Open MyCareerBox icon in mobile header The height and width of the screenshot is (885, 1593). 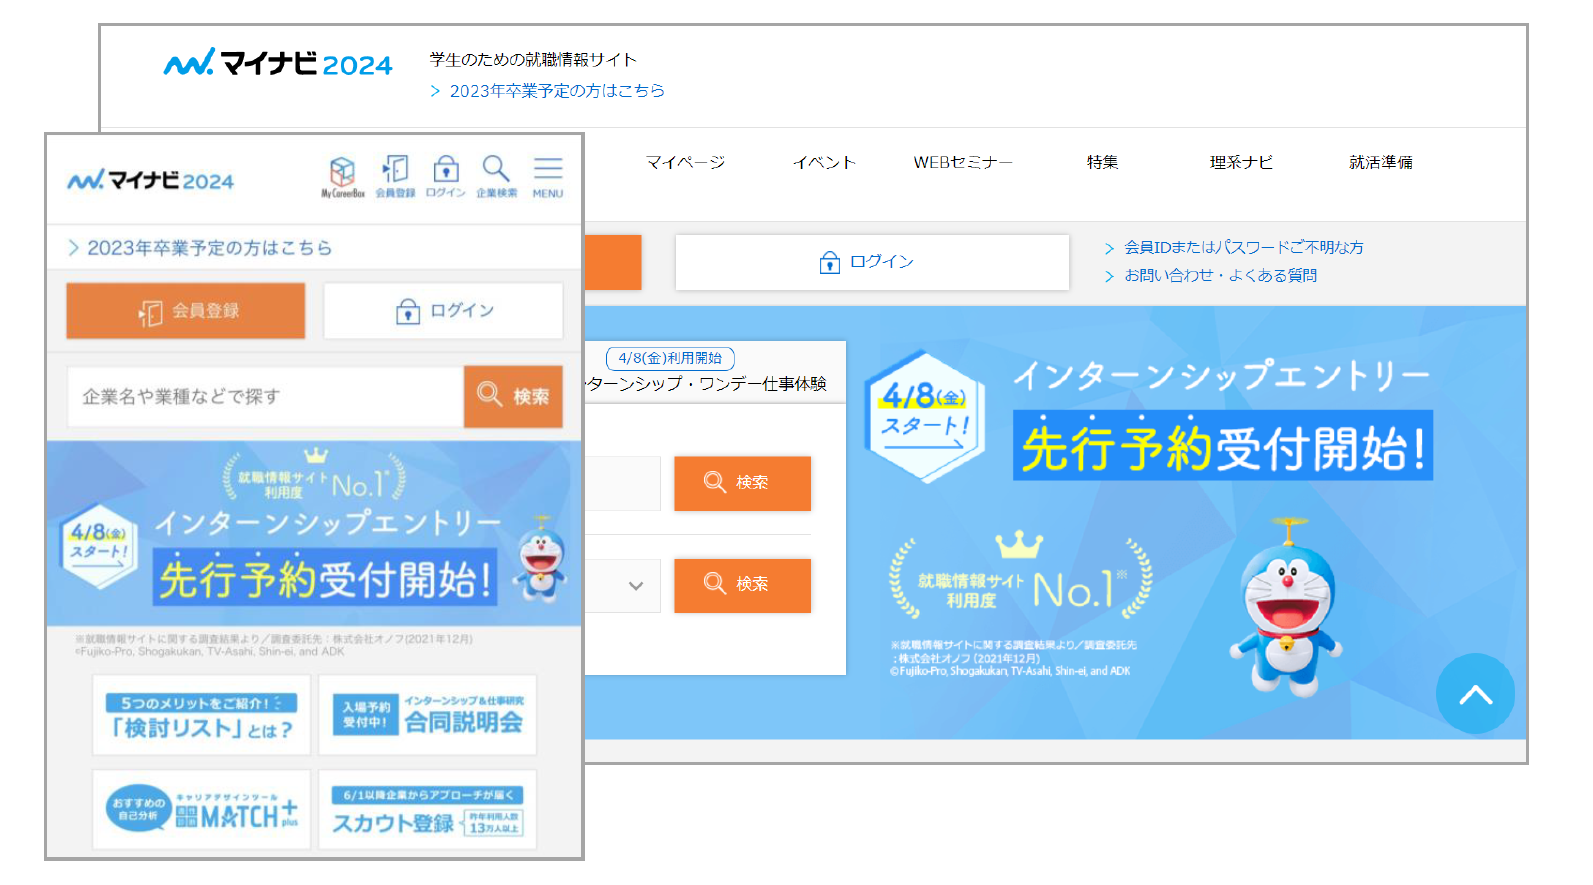tap(343, 177)
